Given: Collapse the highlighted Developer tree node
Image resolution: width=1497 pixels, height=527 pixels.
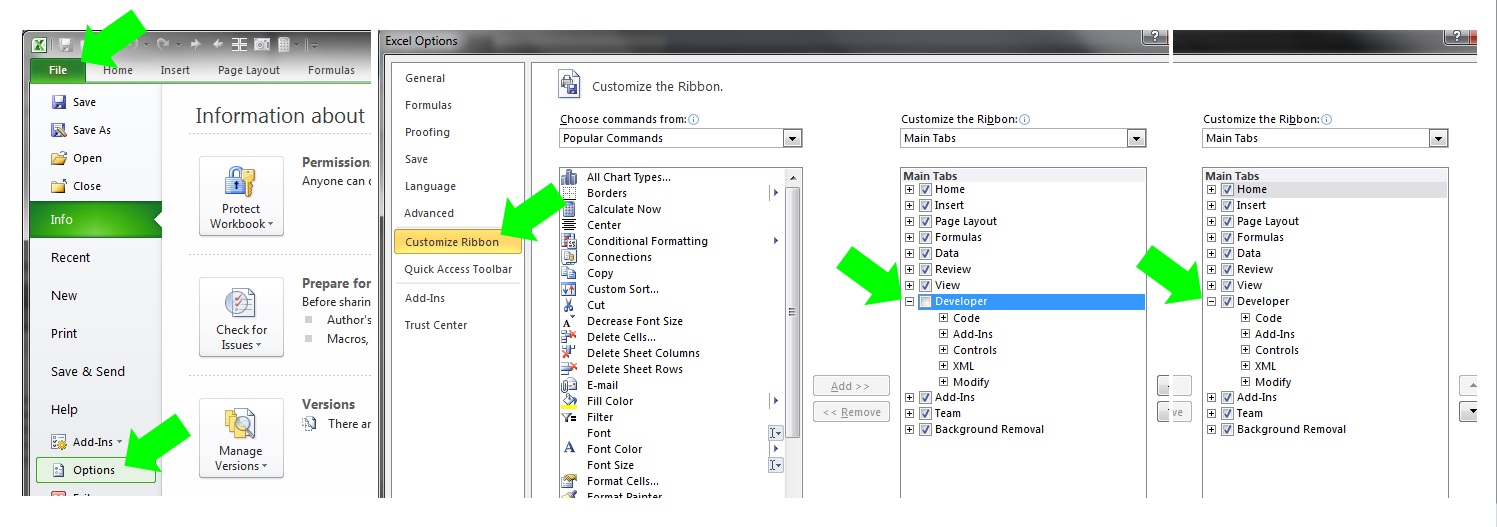Looking at the screenshot, I should pyautogui.click(x=909, y=302).
